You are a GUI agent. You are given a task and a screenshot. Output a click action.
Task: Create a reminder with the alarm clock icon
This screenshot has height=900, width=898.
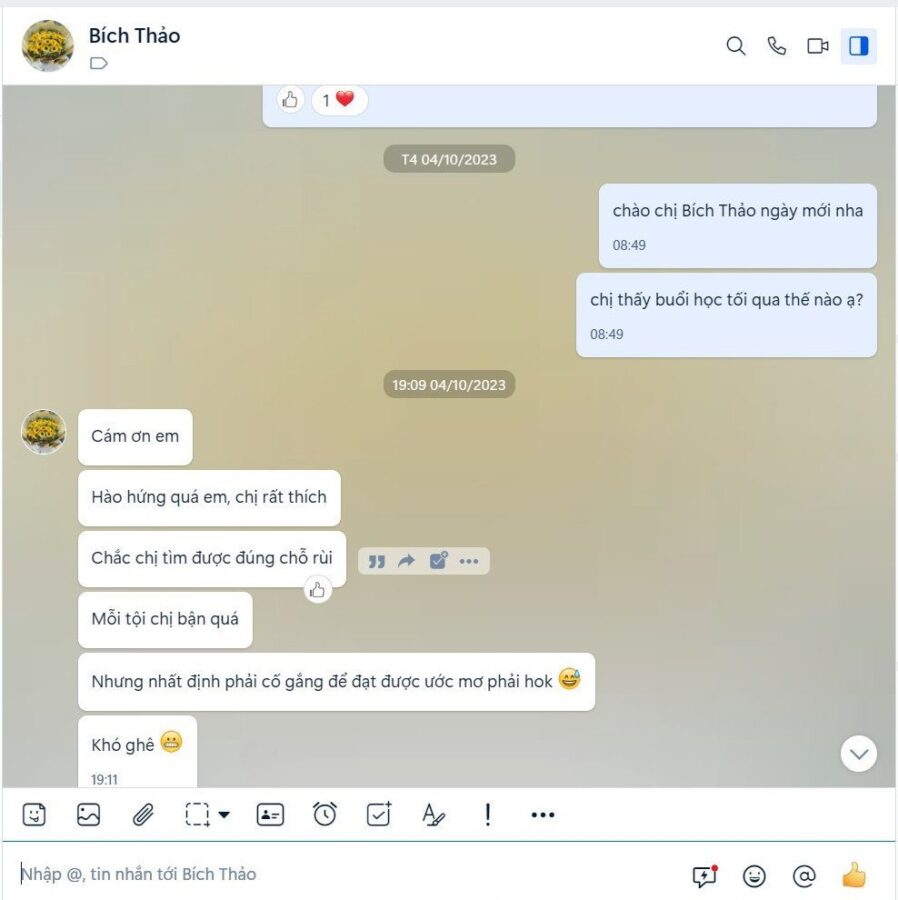pyautogui.click(x=325, y=814)
